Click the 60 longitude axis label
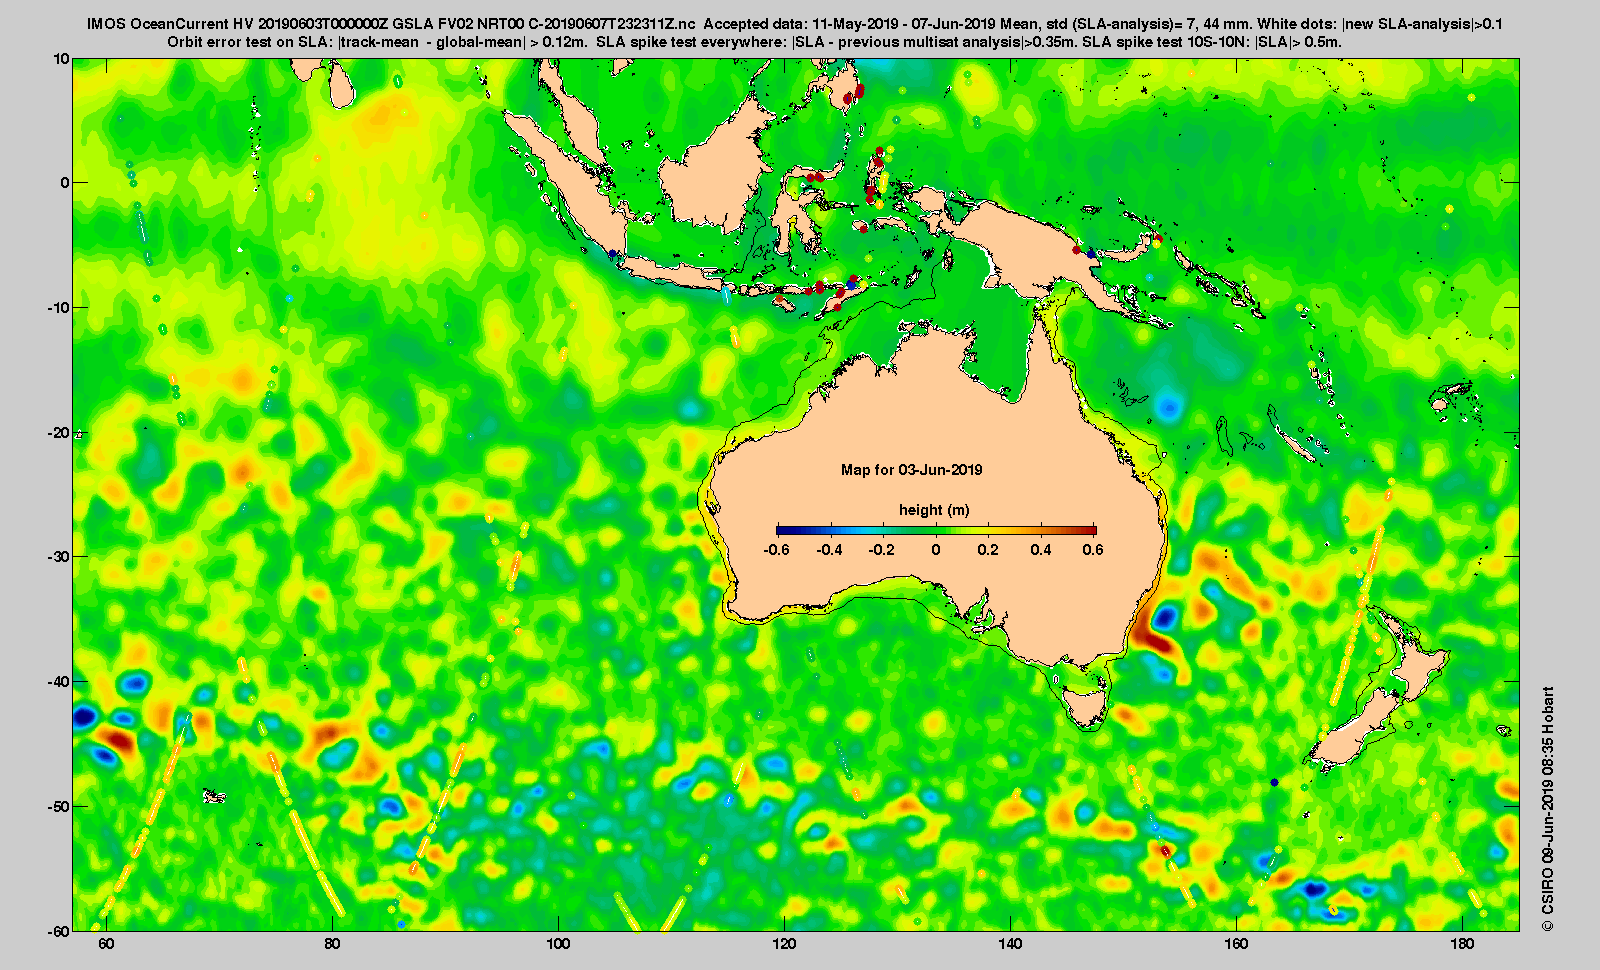Viewport: 1600px width, 970px height. coord(107,944)
